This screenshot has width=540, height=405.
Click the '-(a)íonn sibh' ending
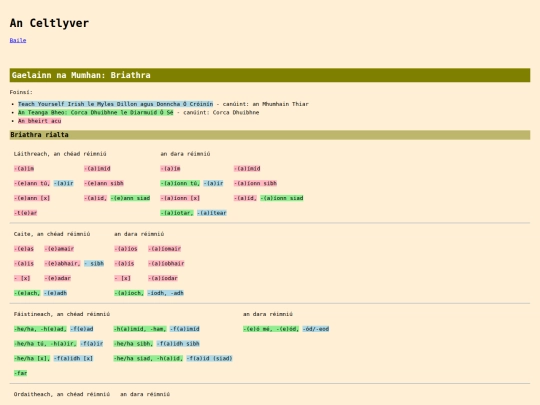tap(256, 183)
